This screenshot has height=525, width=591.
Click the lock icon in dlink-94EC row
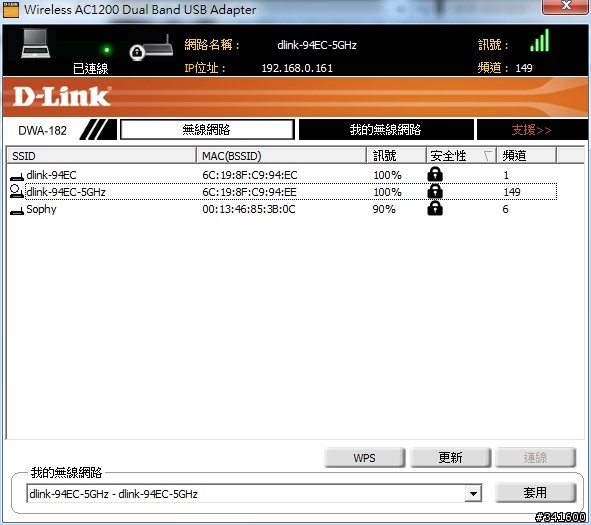coord(435,174)
